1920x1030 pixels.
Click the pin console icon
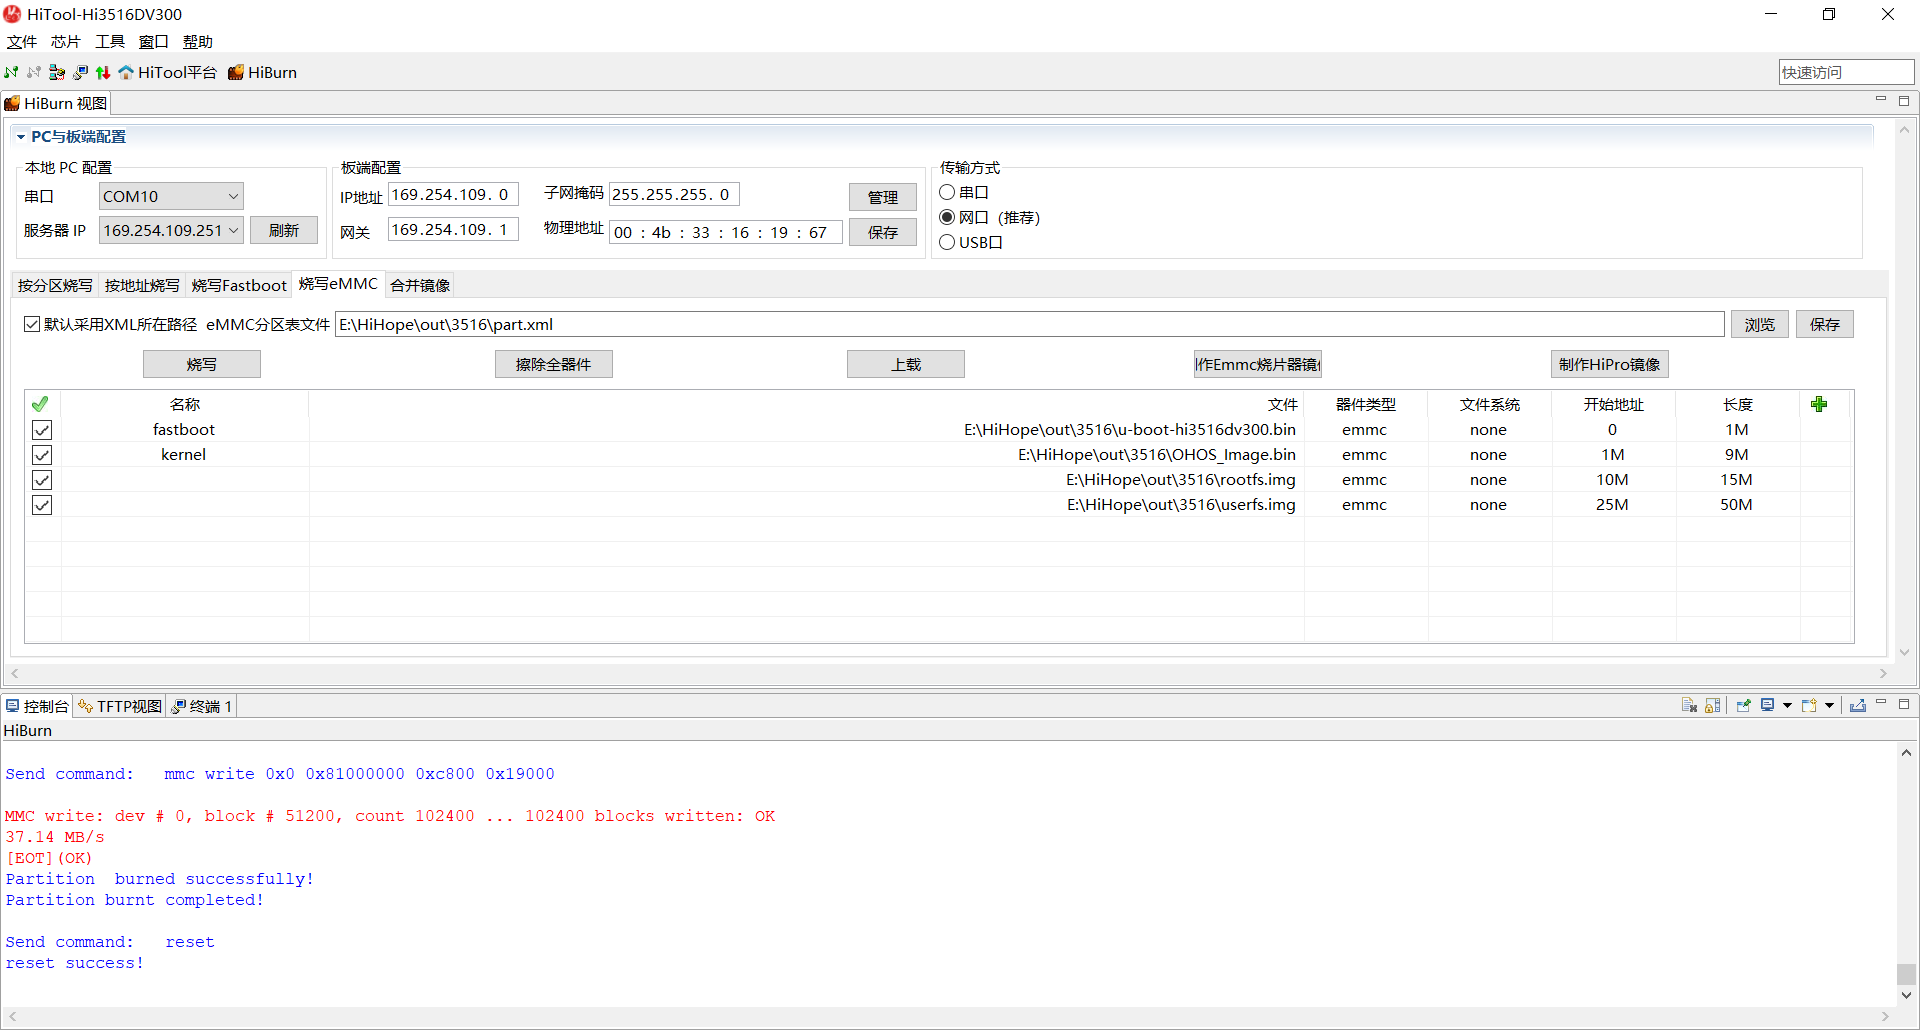click(x=1743, y=705)
